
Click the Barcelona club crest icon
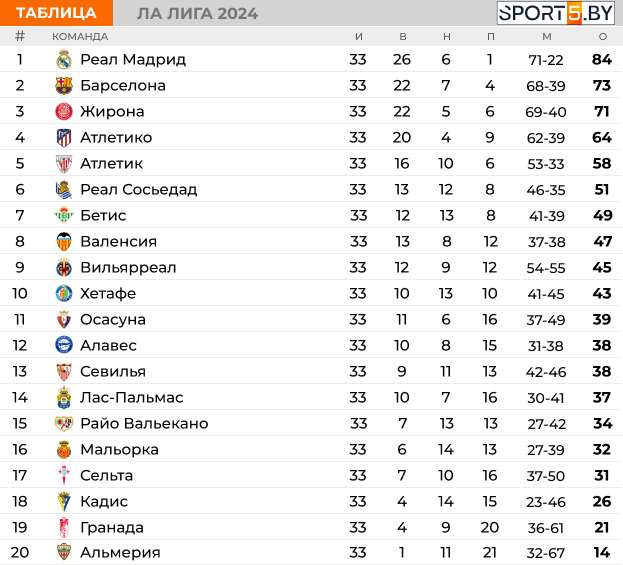coord(64,86)
